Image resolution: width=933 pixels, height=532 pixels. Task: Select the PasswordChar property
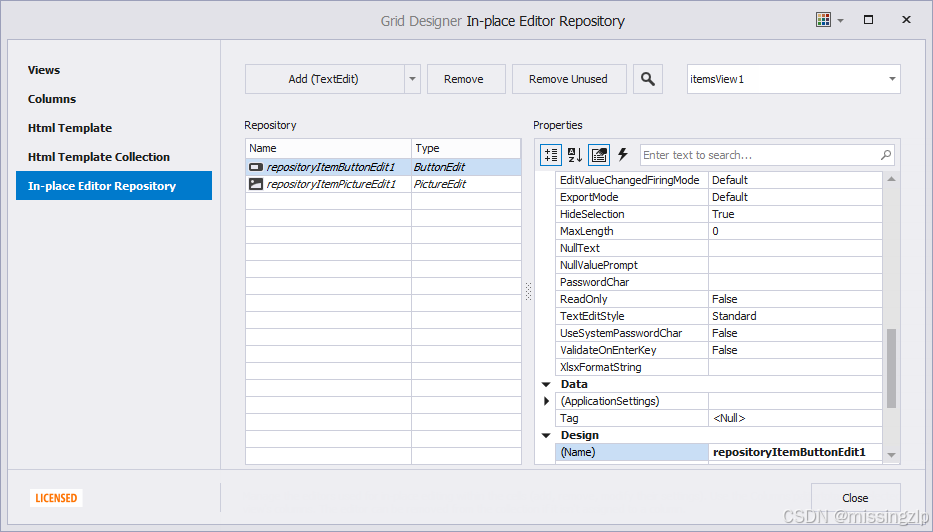[632, 282]
